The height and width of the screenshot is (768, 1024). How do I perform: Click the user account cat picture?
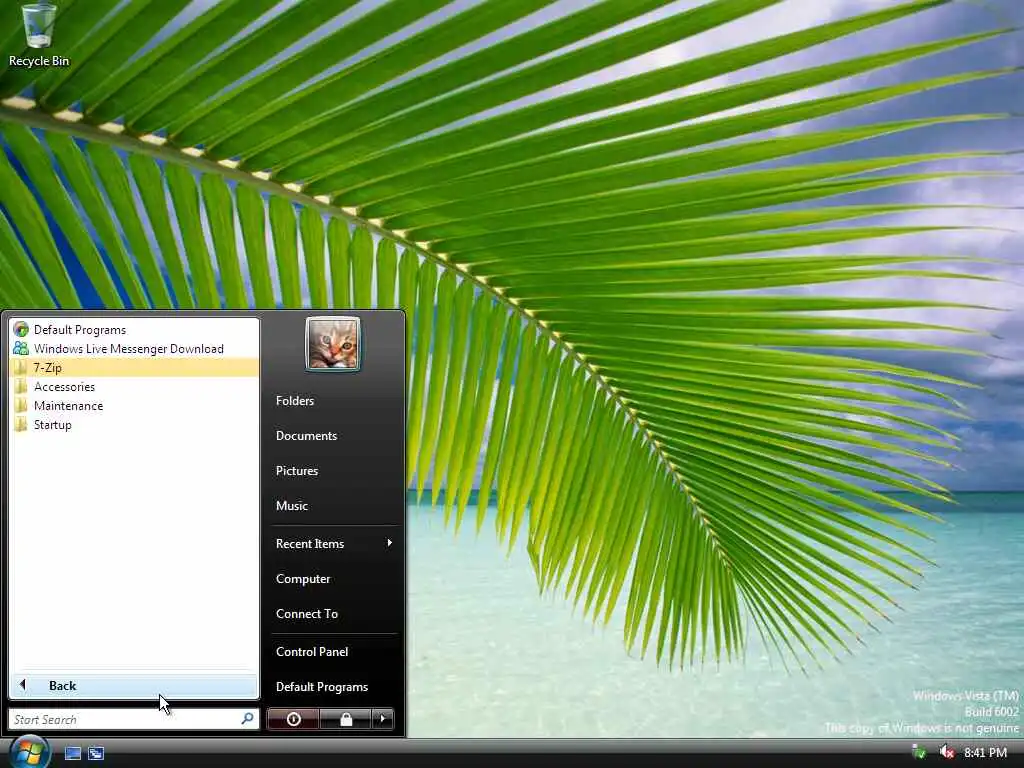[x=332, y=344]
